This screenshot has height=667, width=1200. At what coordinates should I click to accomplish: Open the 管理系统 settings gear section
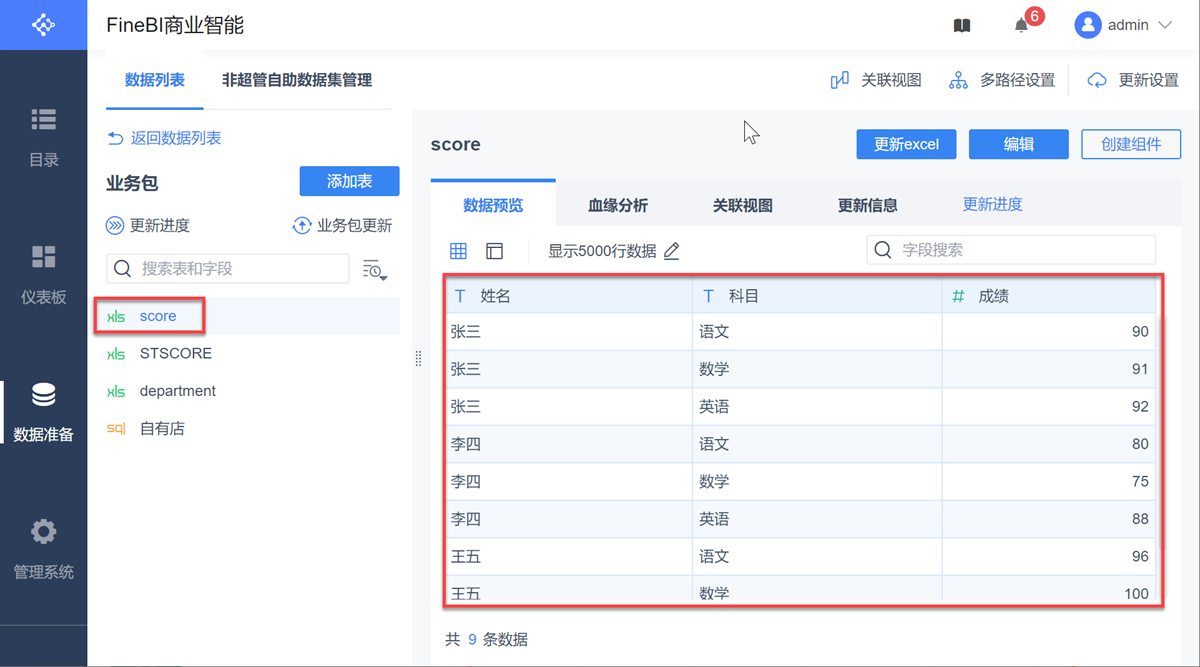[x=43, y=548]
